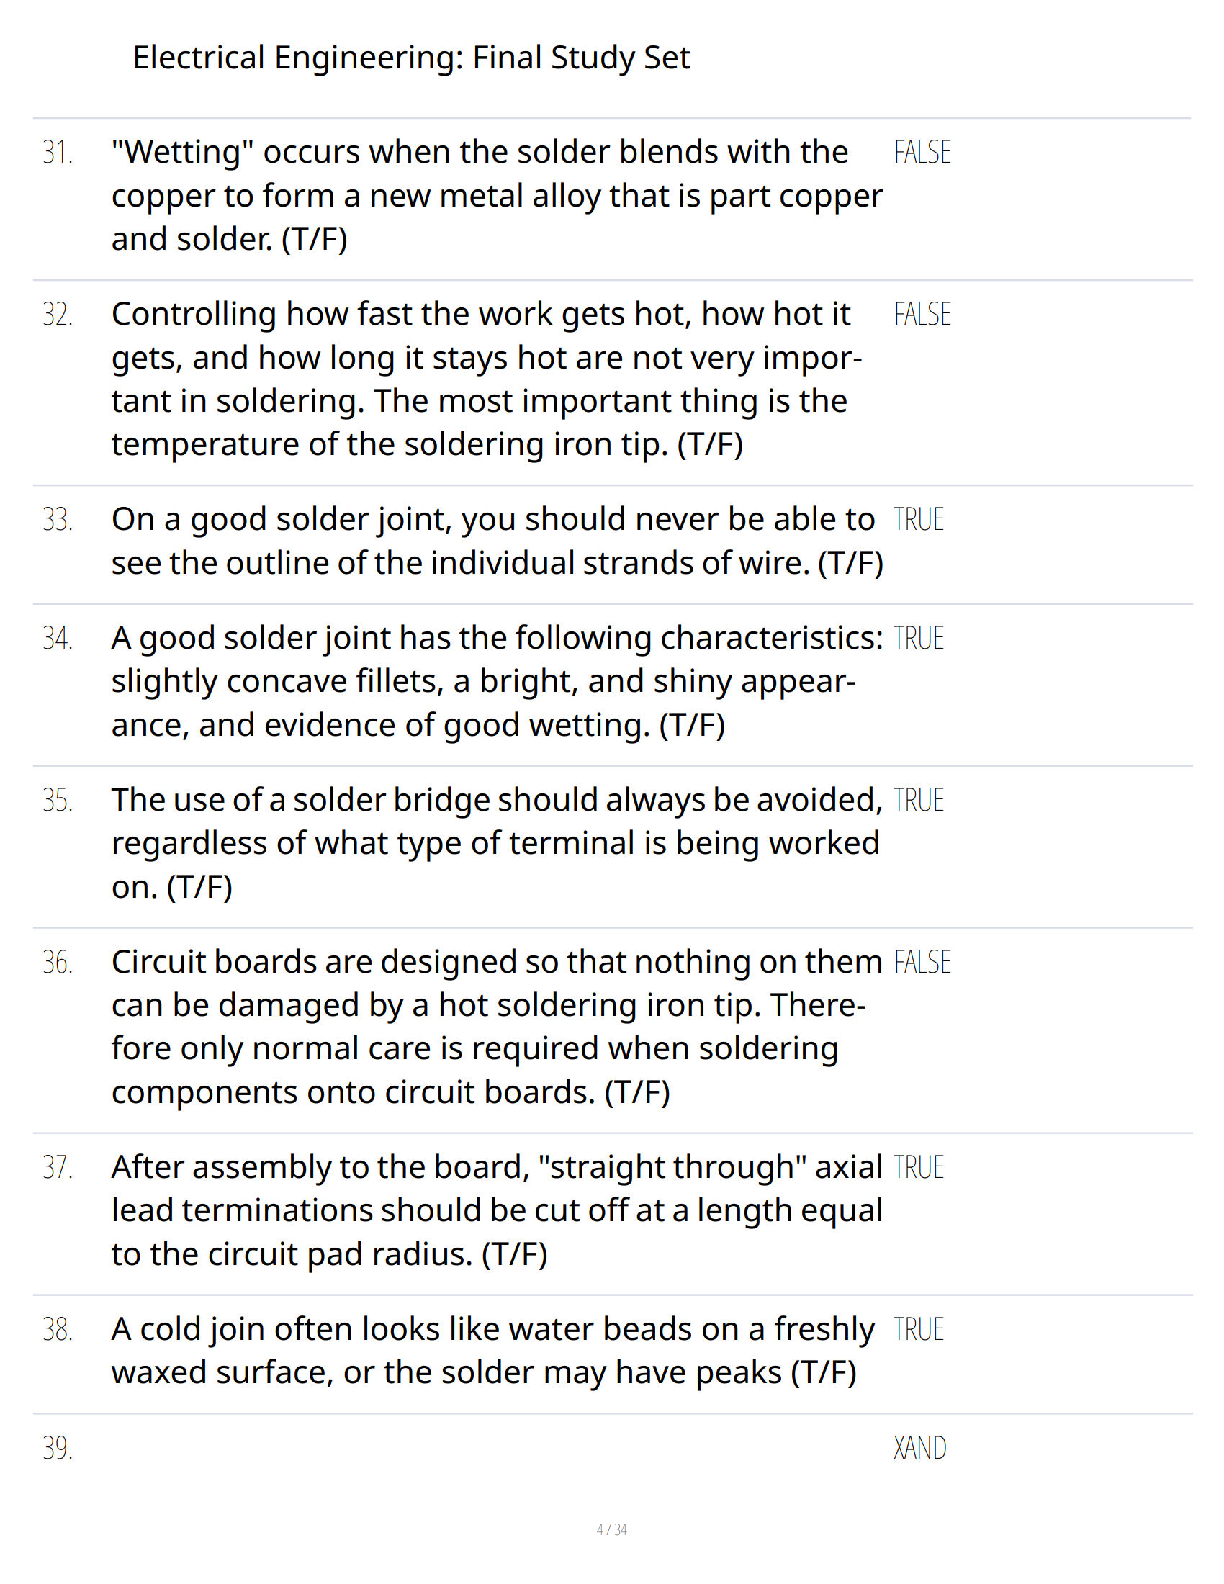The image size is (1224, 1584).
Task: Click the XAND answer for item 39
Action: (919, 1448)
